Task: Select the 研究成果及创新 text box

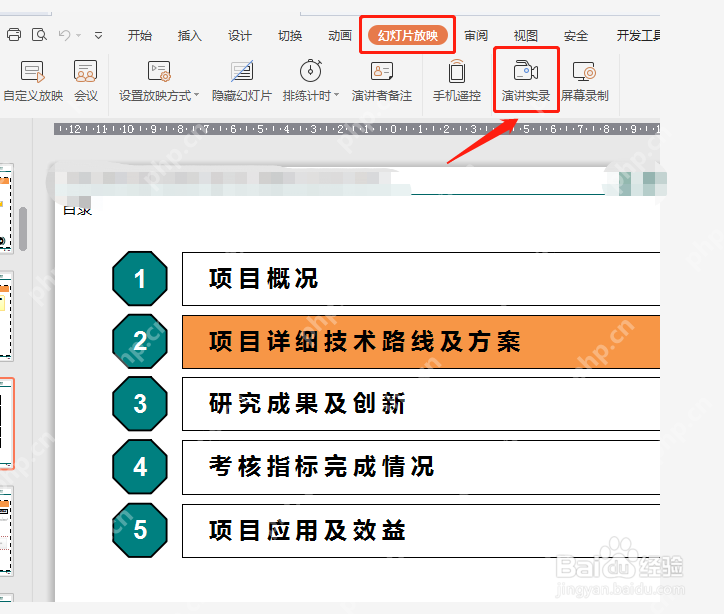Action: click(x=421, y=404)
